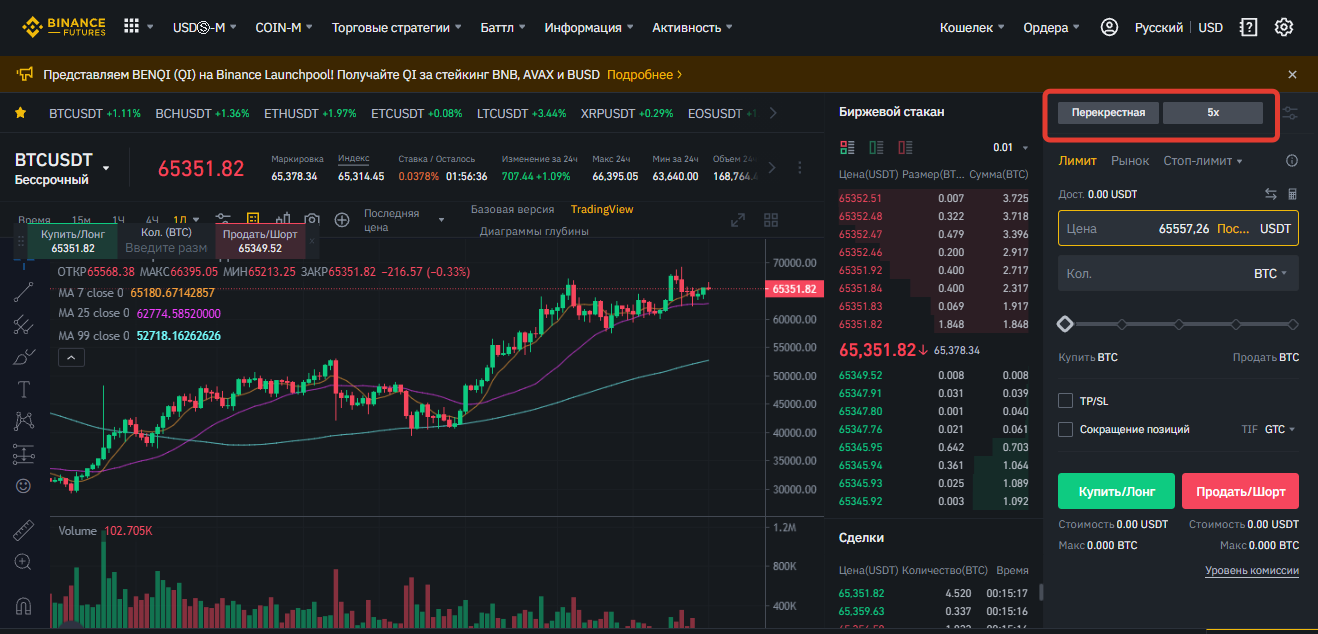1318x634 pixels.
Task: Select the patterns drawing tool
Action: [24, 421]
